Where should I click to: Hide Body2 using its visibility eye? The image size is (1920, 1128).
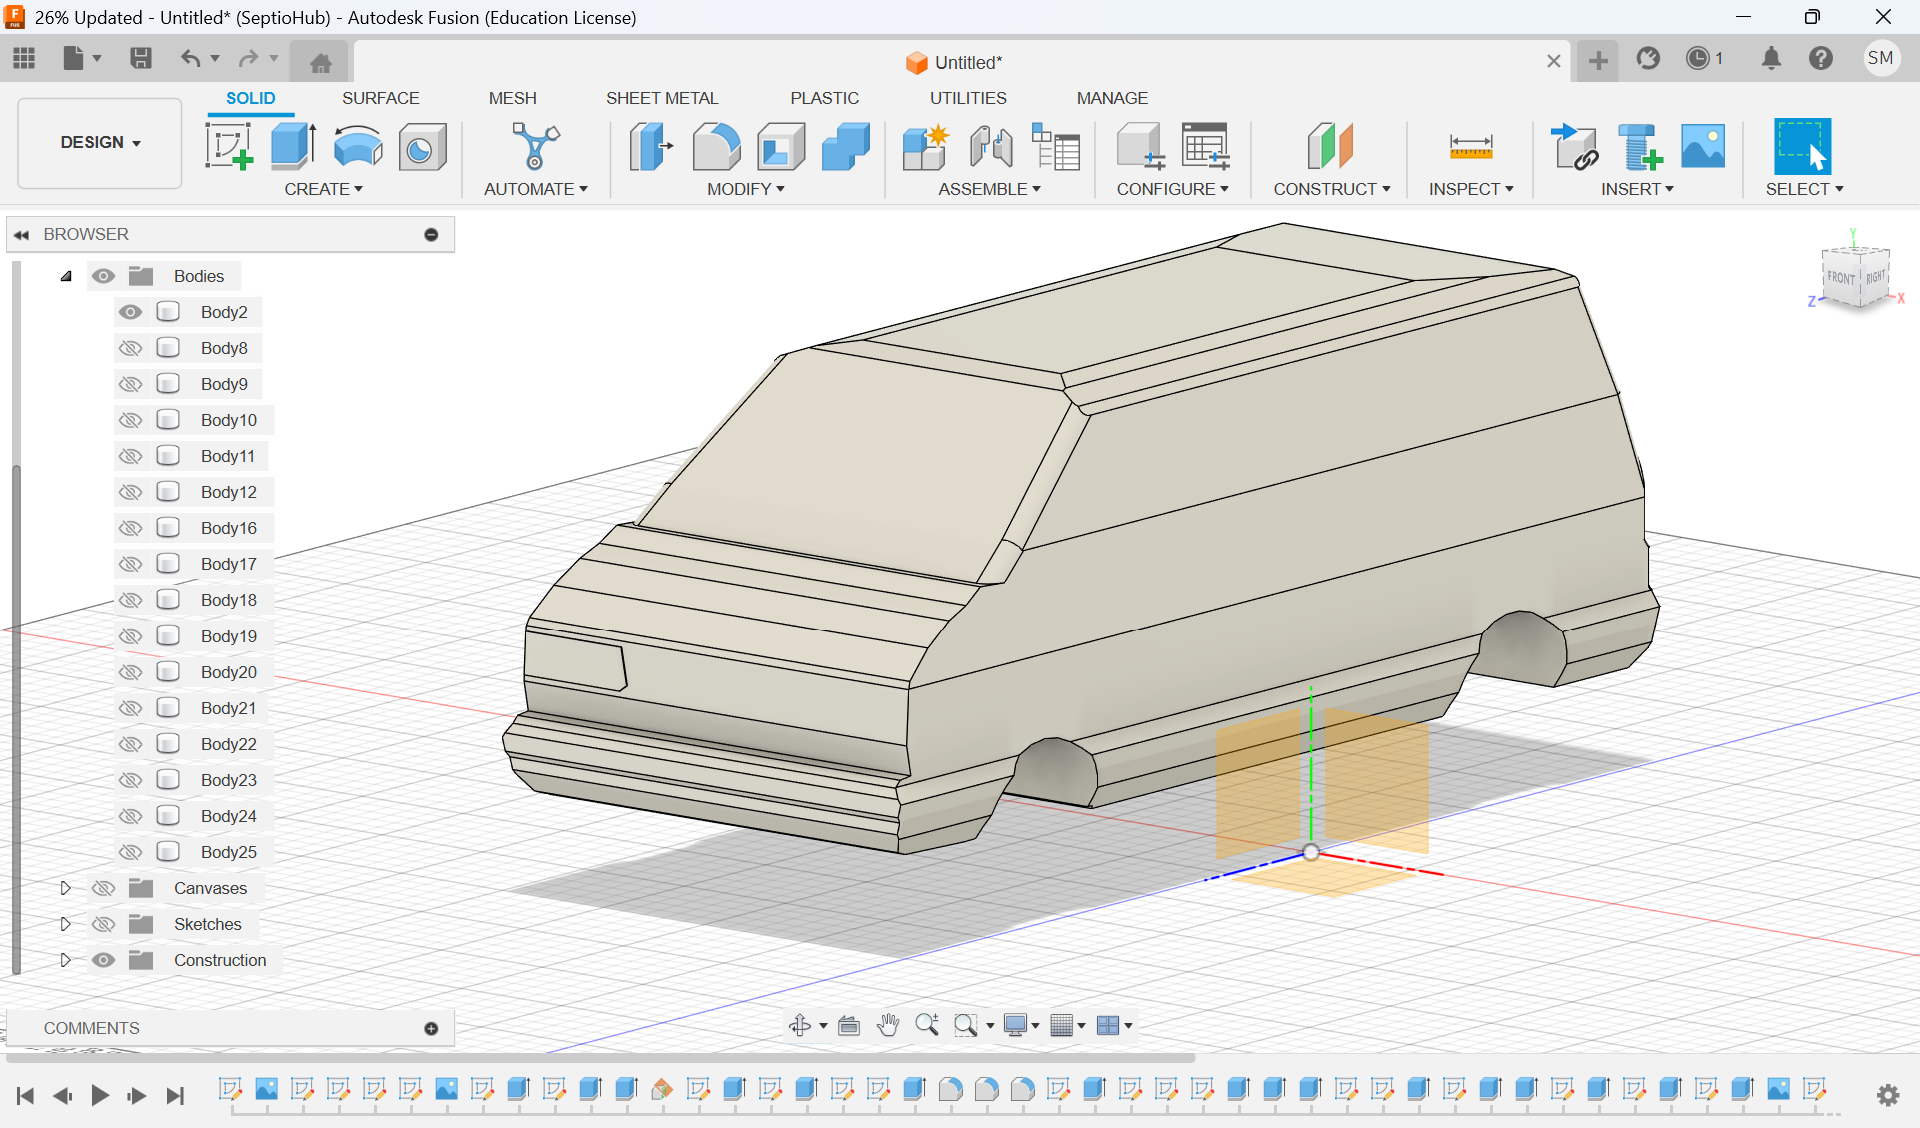tap(131, 311)
